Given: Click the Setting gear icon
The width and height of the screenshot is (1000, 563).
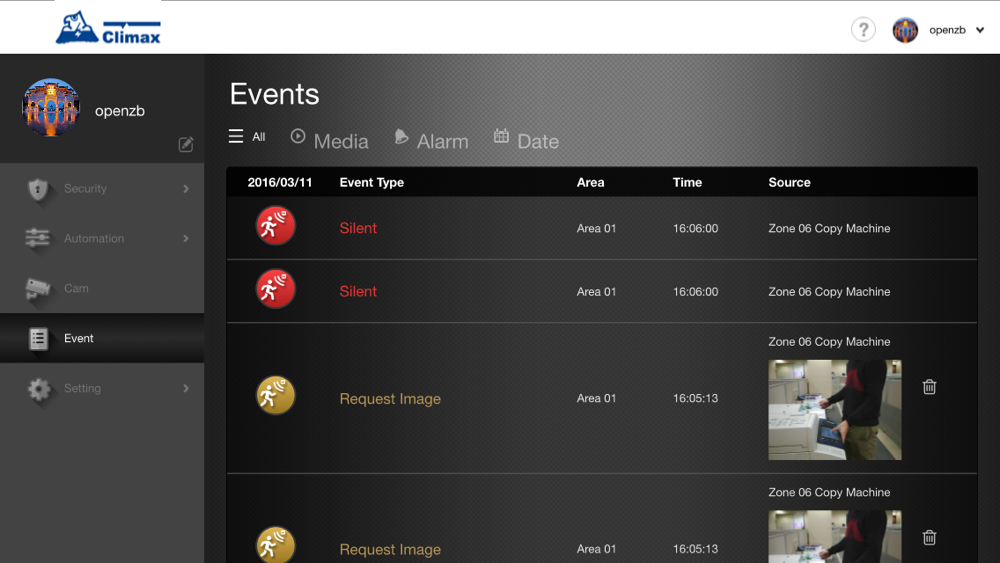Looking at the screenshot, I should (39, 388).
